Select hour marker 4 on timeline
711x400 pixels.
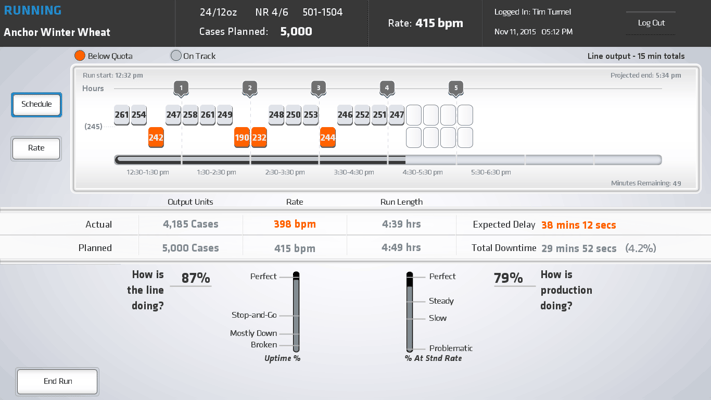click(387, 88)
